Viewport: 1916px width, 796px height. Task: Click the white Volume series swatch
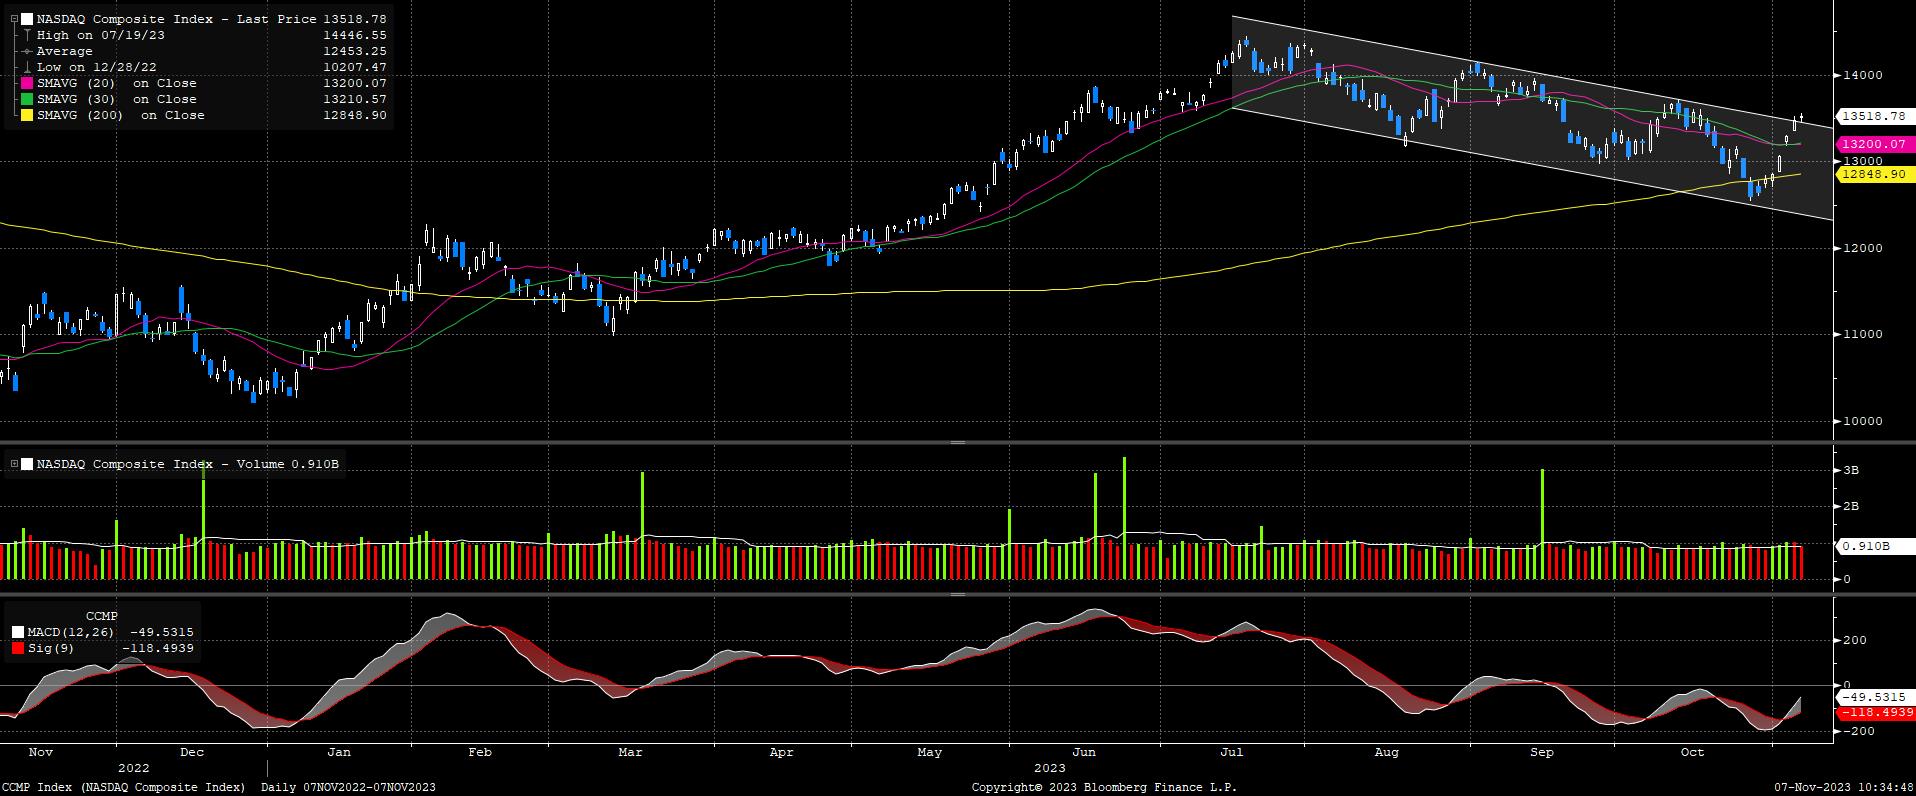(x=27, y=464)
